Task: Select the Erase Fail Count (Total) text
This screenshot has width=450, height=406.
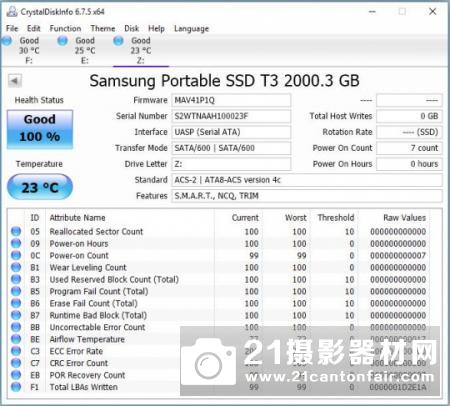Action: (94, 303)
